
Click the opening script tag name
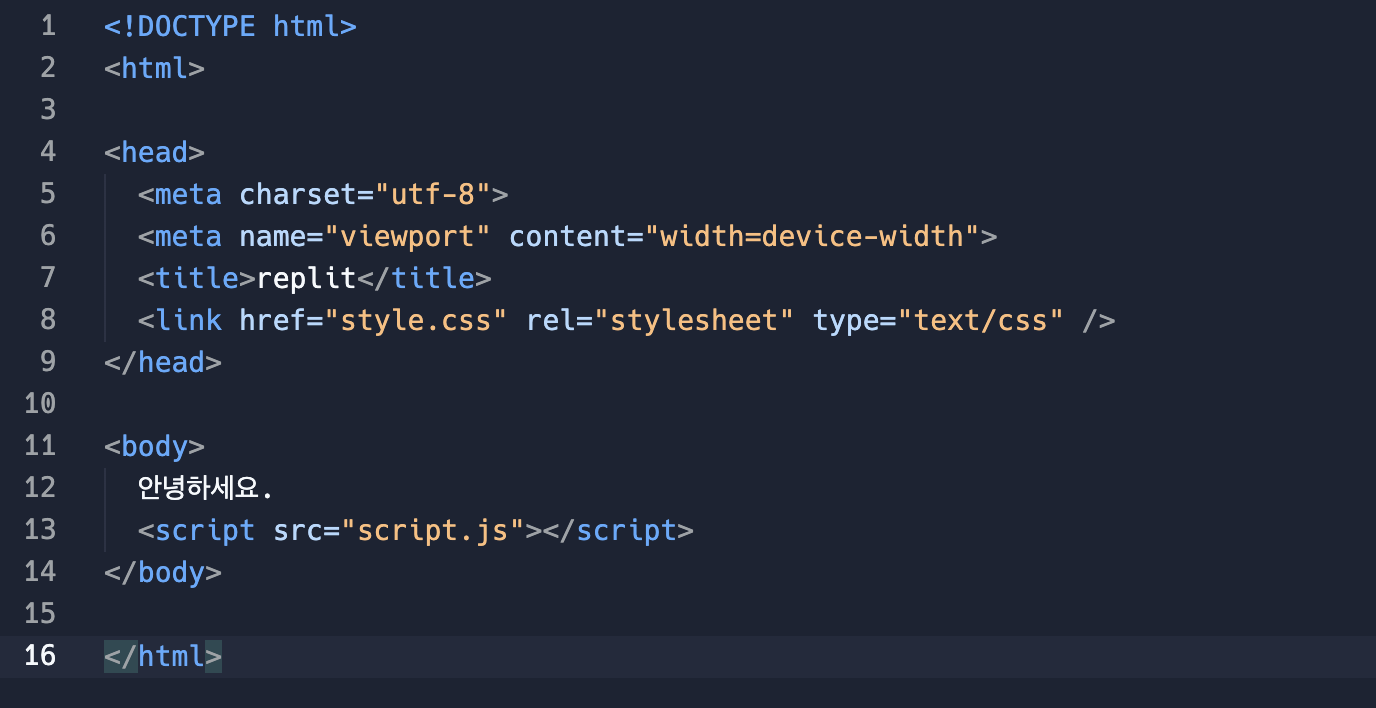pos(205,530)
